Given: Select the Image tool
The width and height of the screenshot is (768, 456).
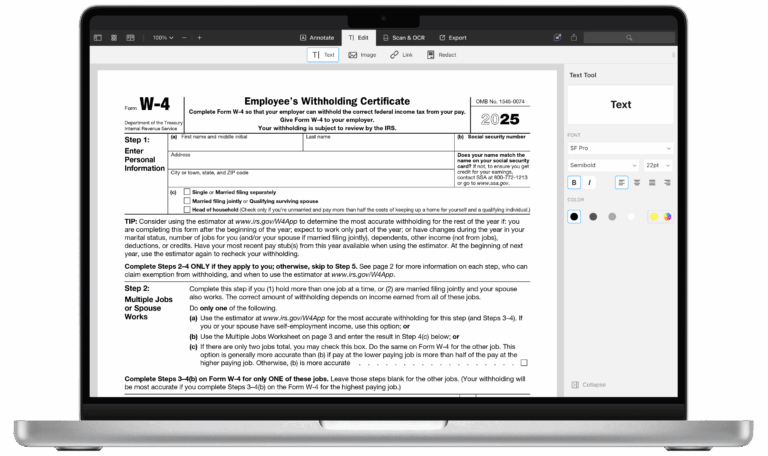Looking at the screenshot, I should [362, 55].
